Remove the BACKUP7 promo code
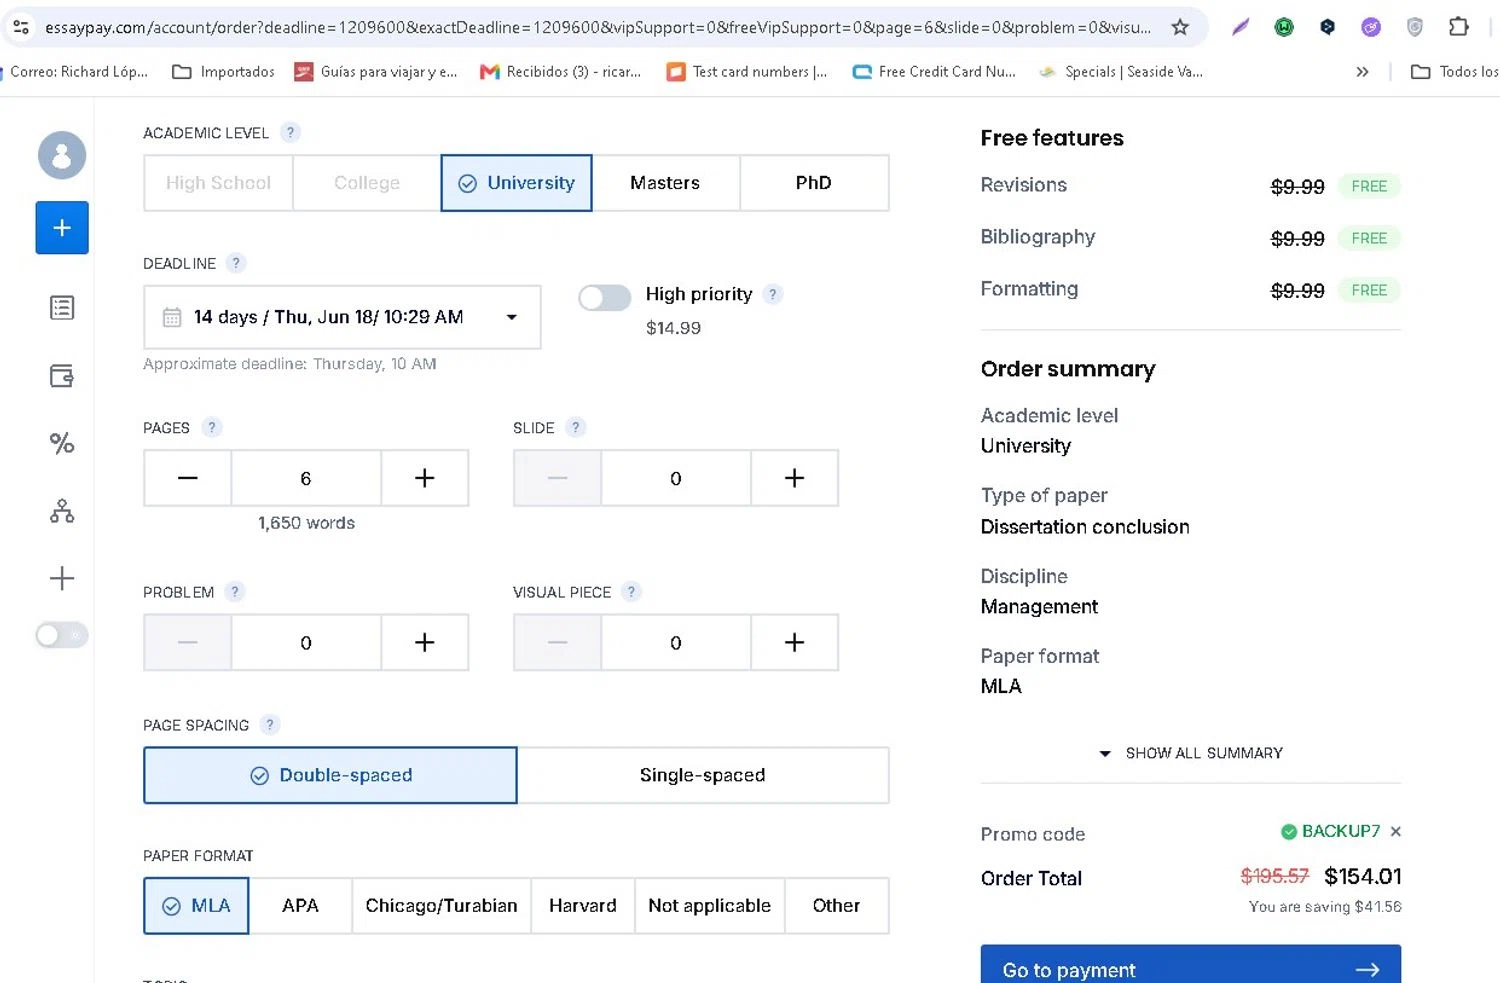 coord(1396,831)
